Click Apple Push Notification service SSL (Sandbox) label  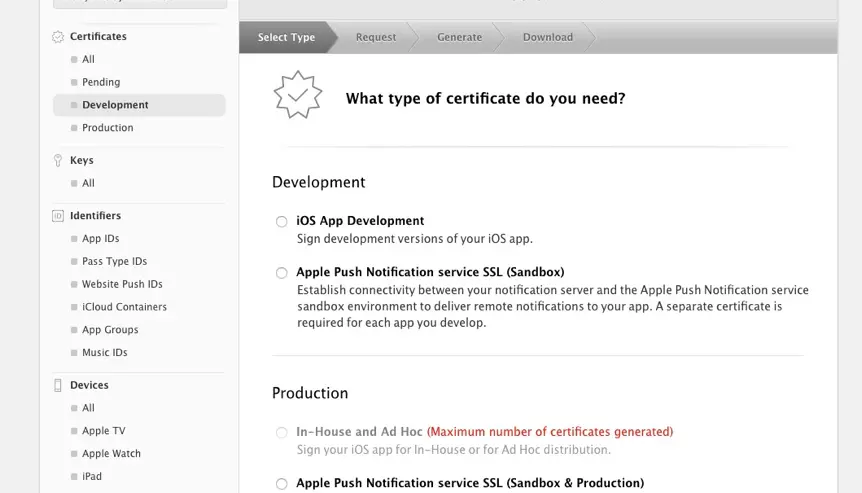pos(430,272)
